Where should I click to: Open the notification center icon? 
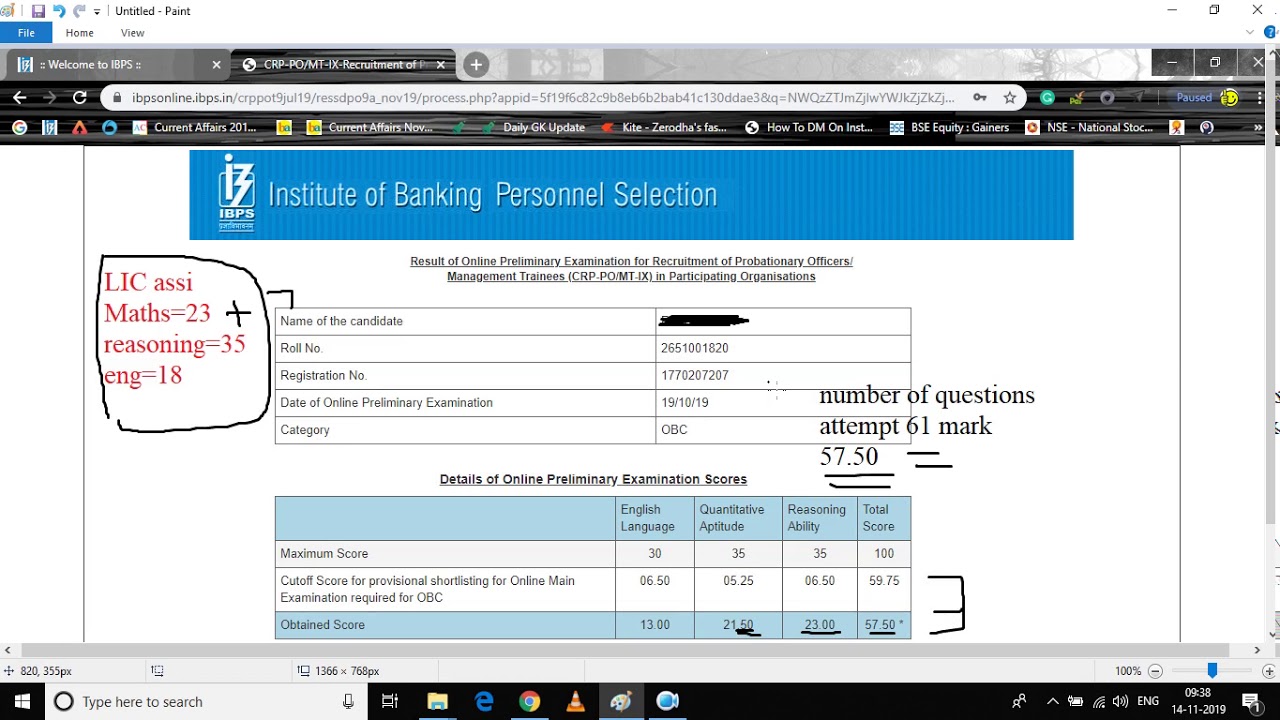point(1250,702)
